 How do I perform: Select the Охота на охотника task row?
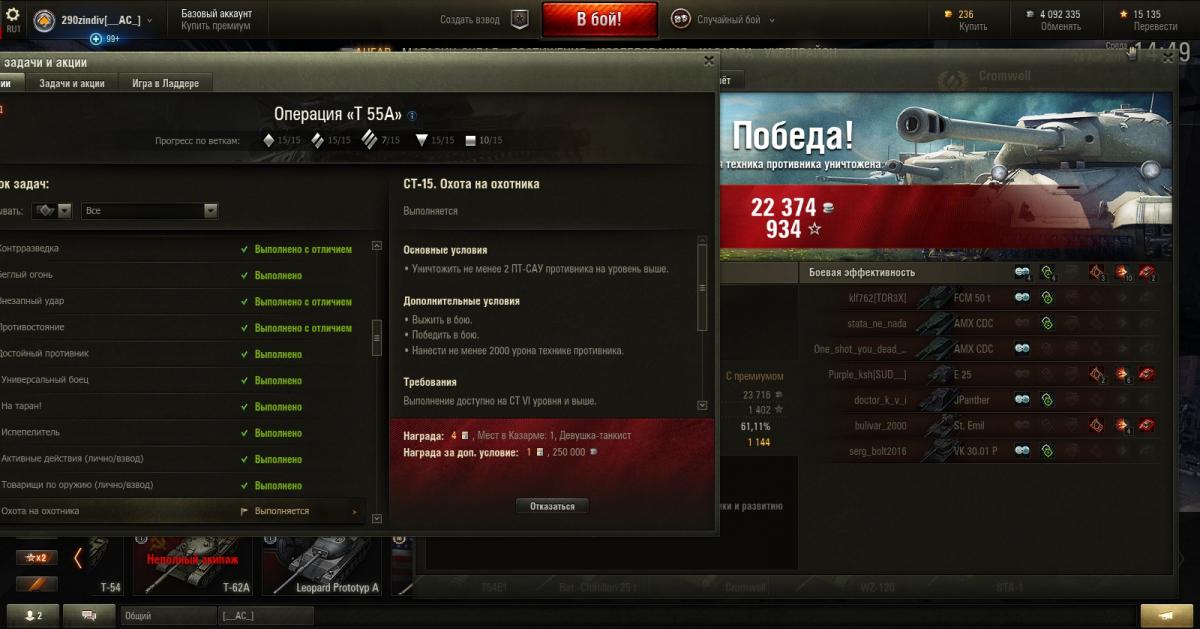tap(180, 511)
